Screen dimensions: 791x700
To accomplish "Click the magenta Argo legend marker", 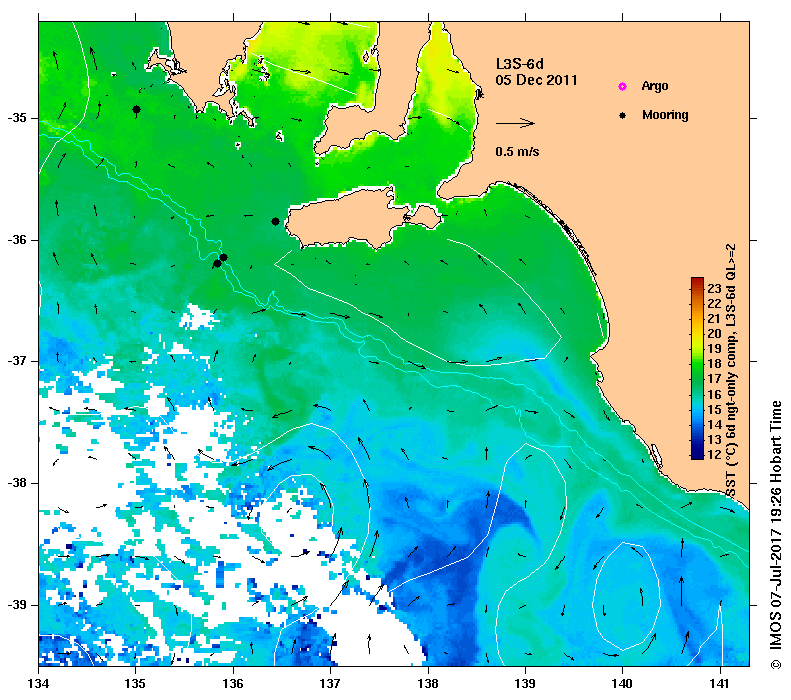I will tap(623, 86).
